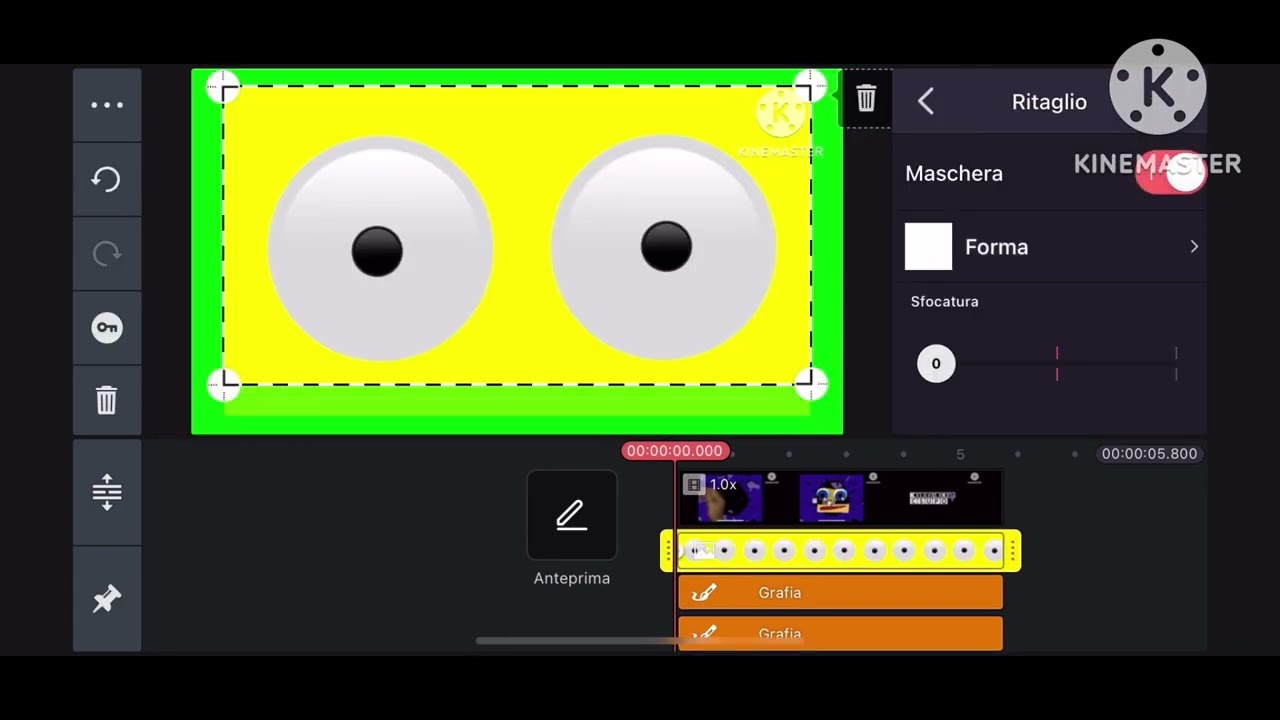The image size is (1280, 720).
Task: Click the timeline horizontal scrollbar
Action: click(640, 641)
